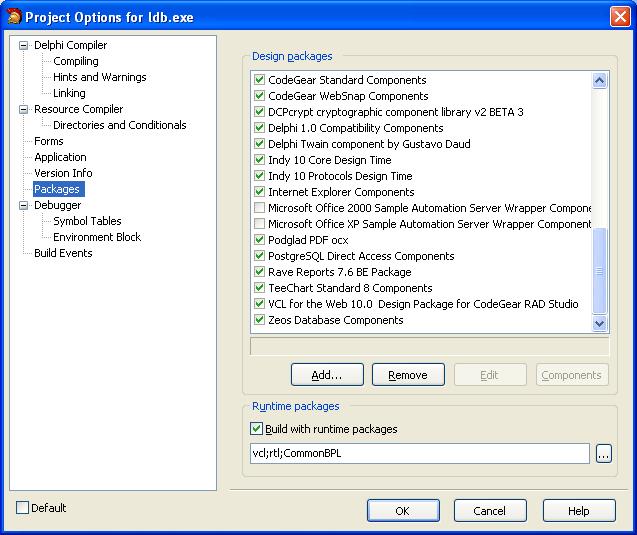The width and height of the screenshot is (637, 535).
Task: Enable Microsoft Office XP Sample Automation package
Action: 259,224
